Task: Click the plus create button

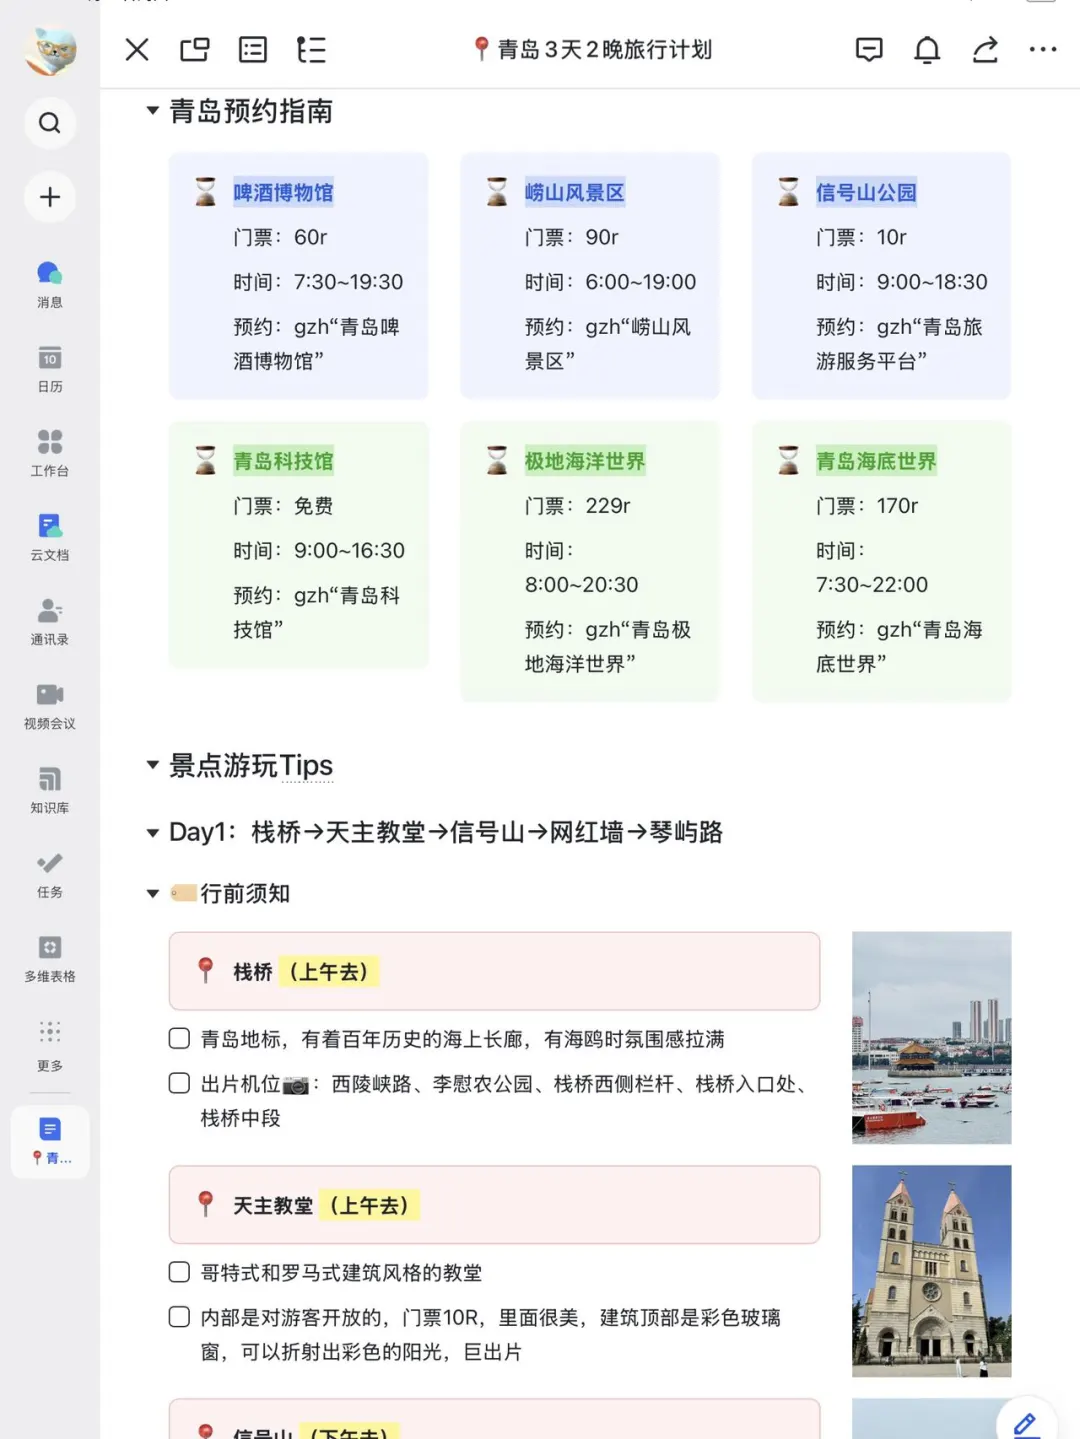Action: pyautogui.click(x=50, y=197)
